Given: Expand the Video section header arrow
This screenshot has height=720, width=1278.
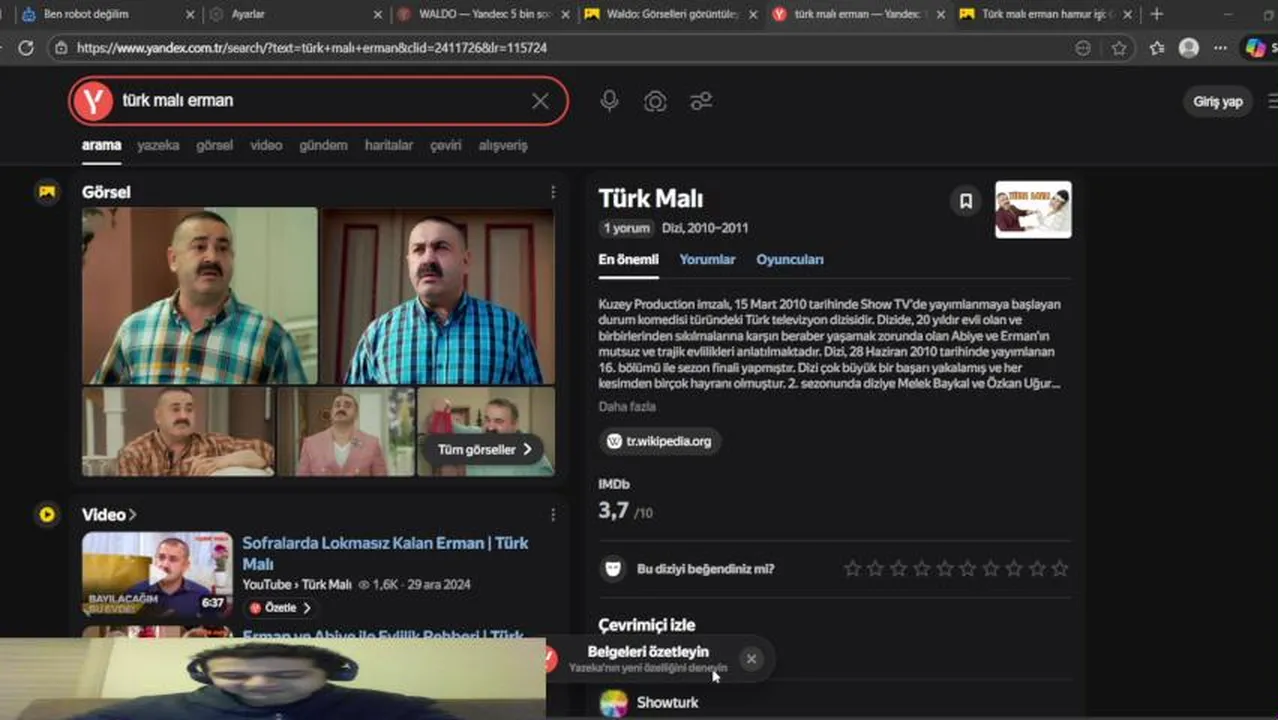Looking at the screenshot, I should point(133,515).
